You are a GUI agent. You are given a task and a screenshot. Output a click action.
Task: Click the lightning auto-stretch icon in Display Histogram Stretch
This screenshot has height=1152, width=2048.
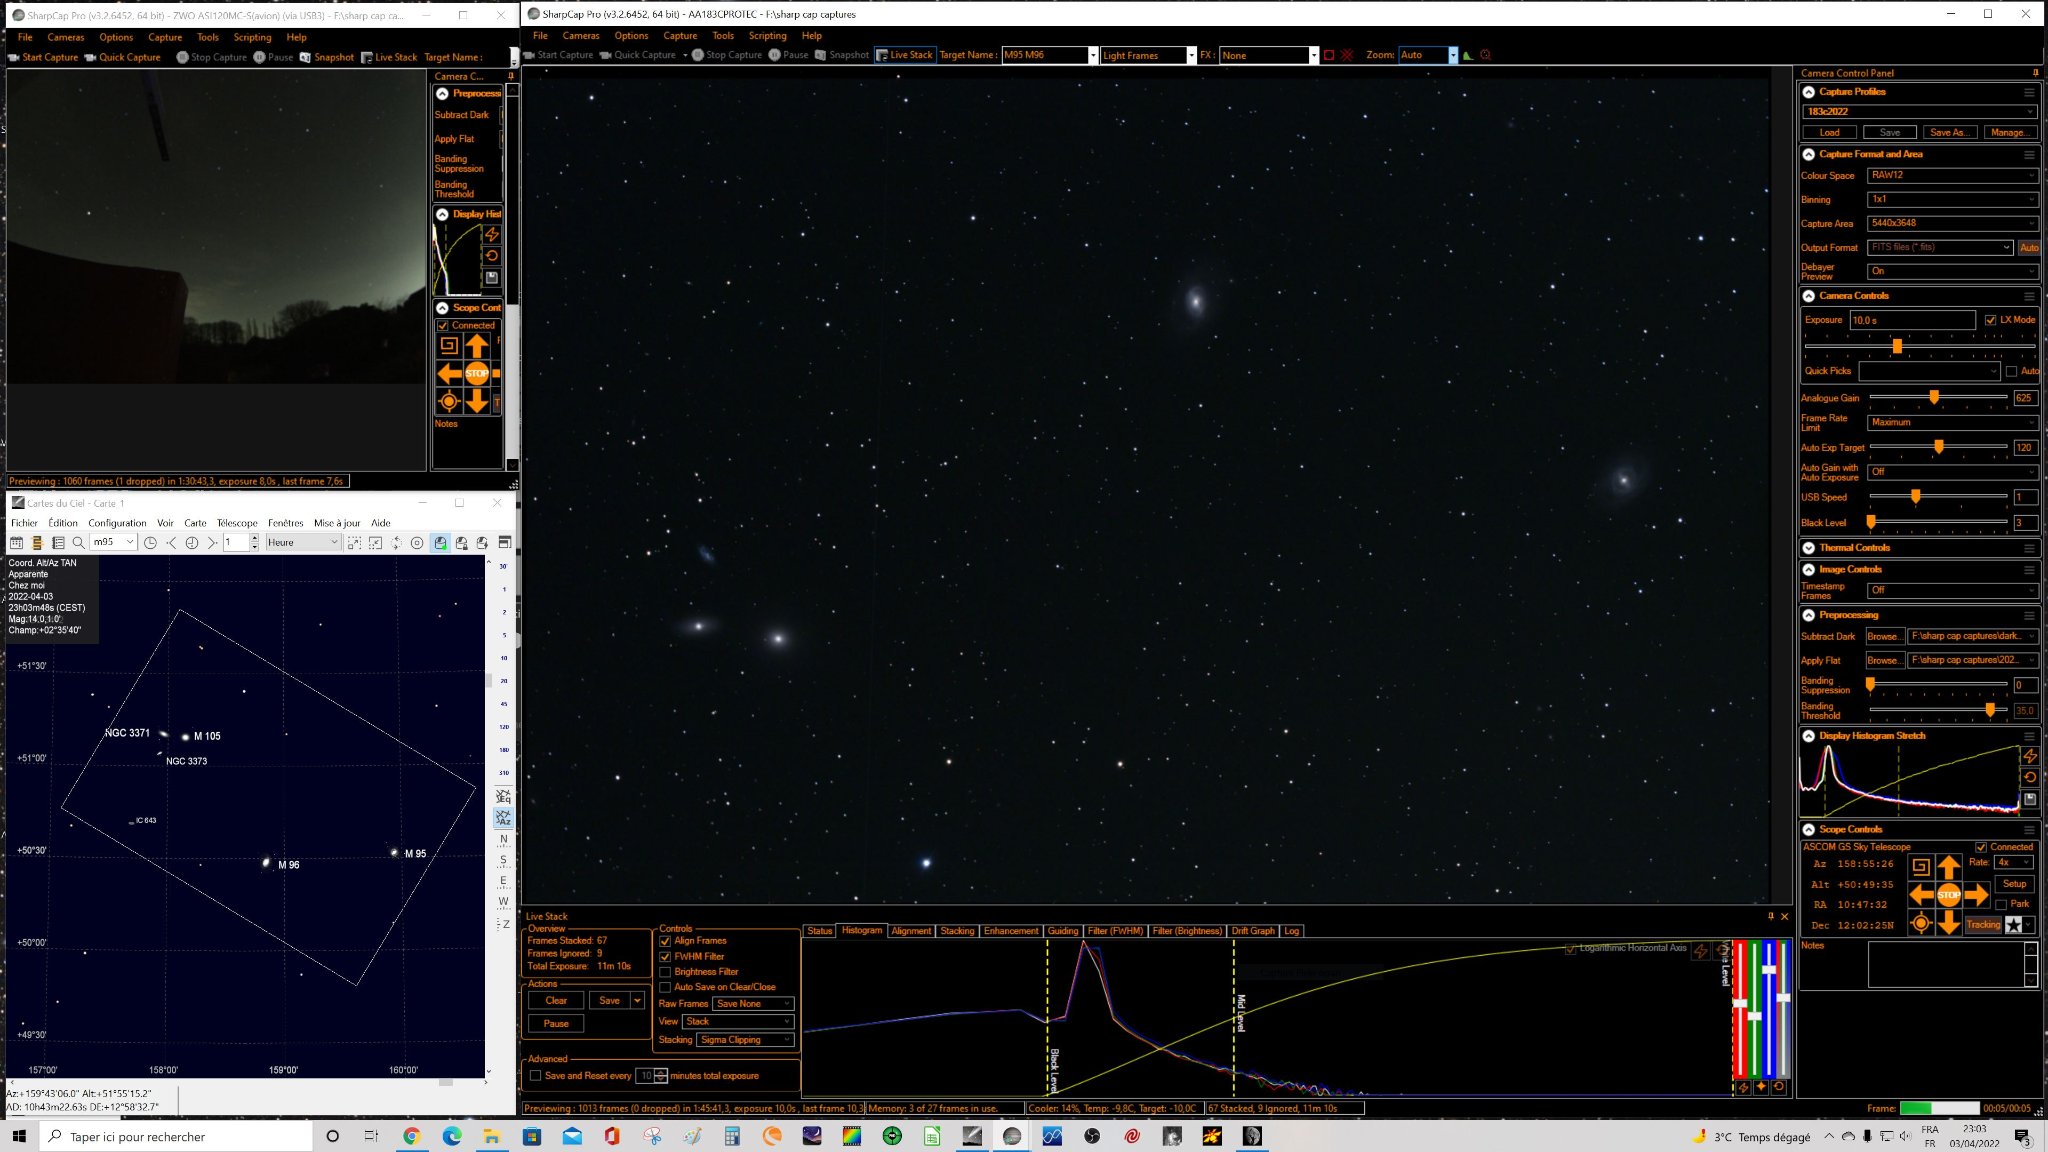pyautogui.click(x=2030, y=756)
